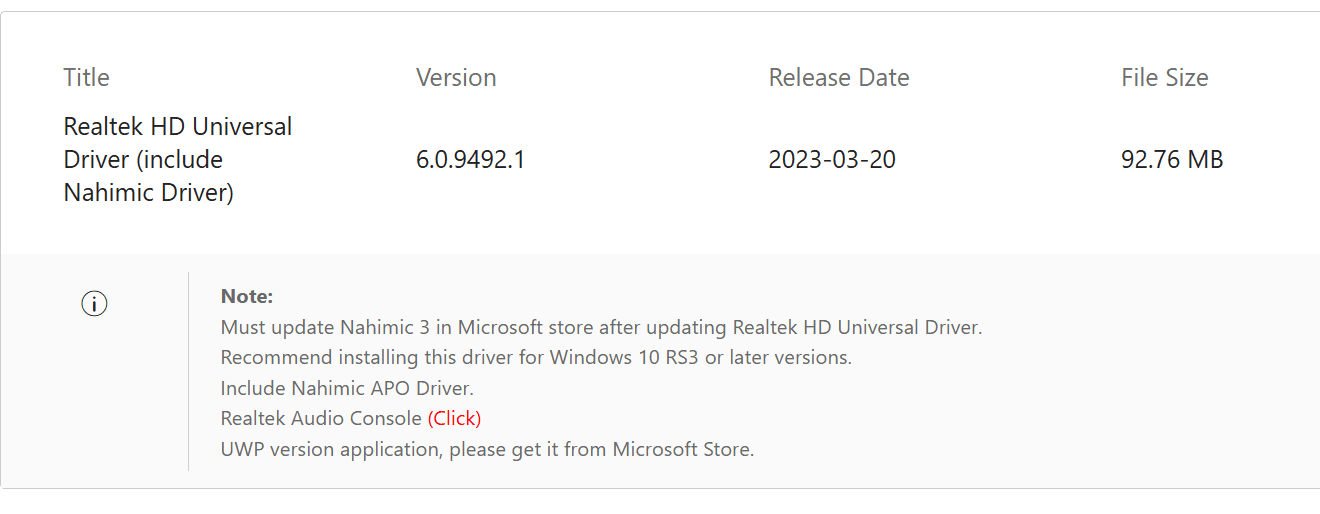The height and width of the screenshot is (514, 1320).
Task: Click the info circle icon beside the note
Action: pyautogui.click(x=94, y=304)
